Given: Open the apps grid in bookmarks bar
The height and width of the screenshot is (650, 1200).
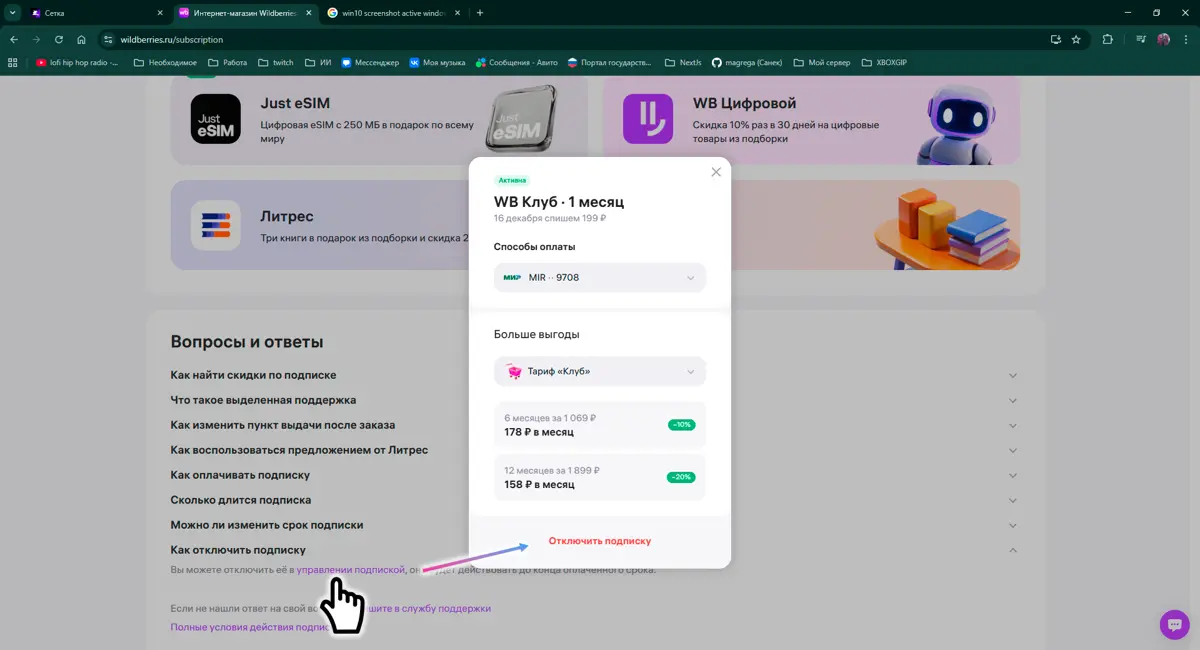Looking at the screenshot, I should [x=13, y=62].
